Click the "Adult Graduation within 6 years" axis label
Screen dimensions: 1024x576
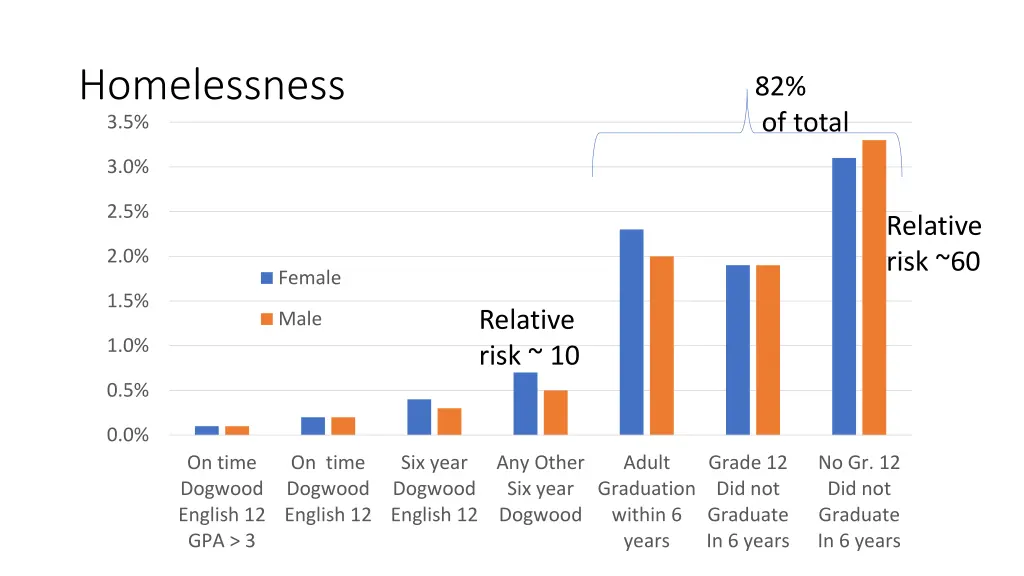[x=646, y=502]
